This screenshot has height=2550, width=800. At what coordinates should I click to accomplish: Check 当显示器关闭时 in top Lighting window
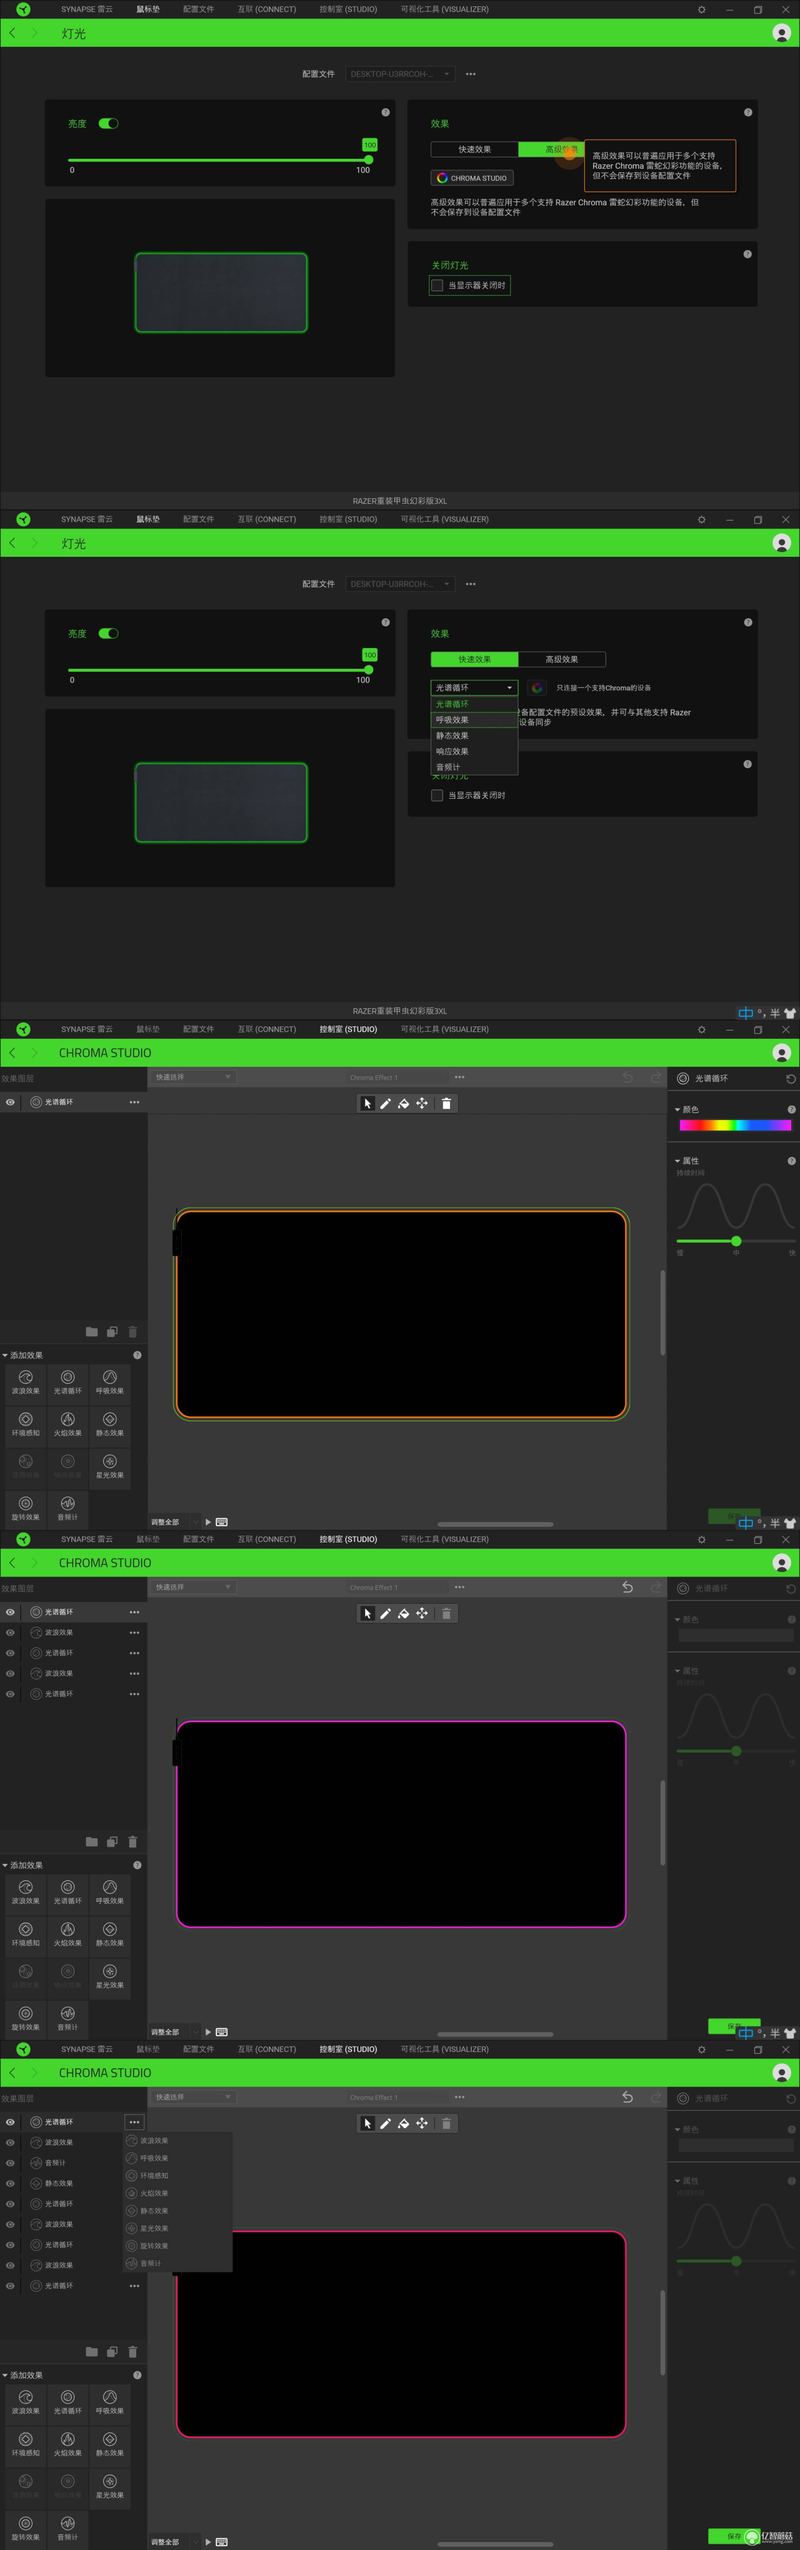437,286
